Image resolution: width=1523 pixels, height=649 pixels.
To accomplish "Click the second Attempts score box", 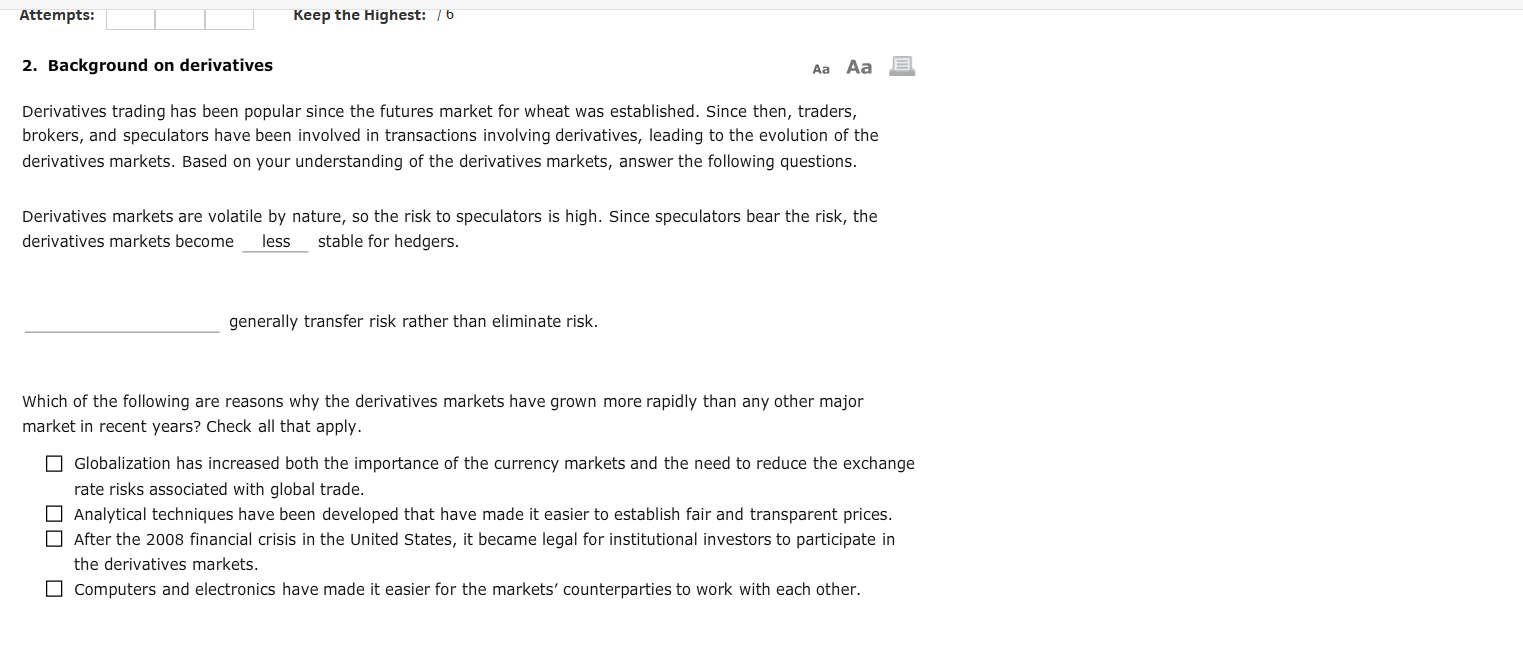I will pyautogui.click(x=179, y=17).
